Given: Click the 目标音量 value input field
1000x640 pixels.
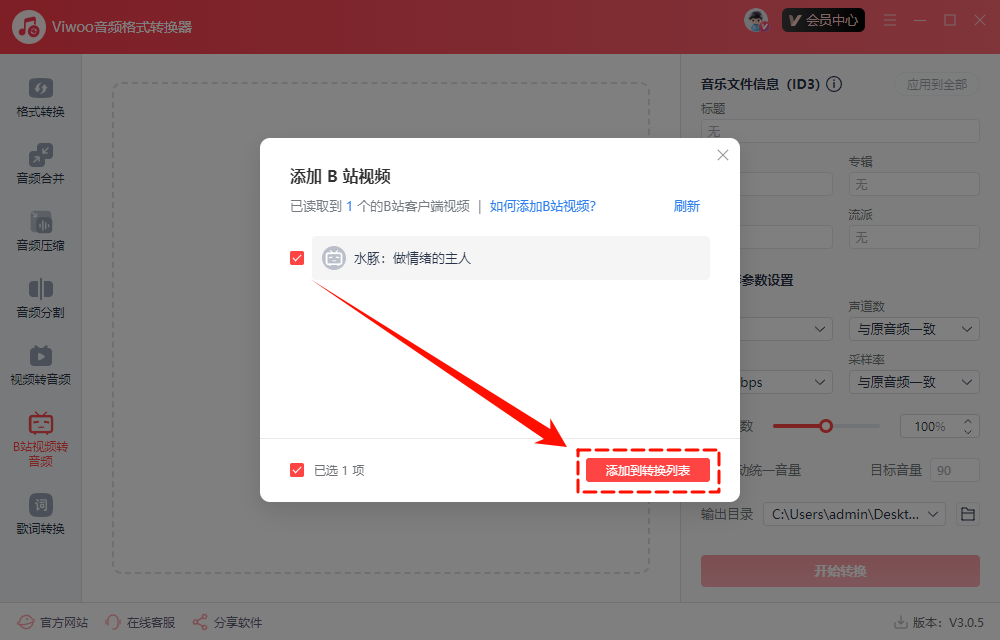Looking at the screenshot, I should [952, 469].
